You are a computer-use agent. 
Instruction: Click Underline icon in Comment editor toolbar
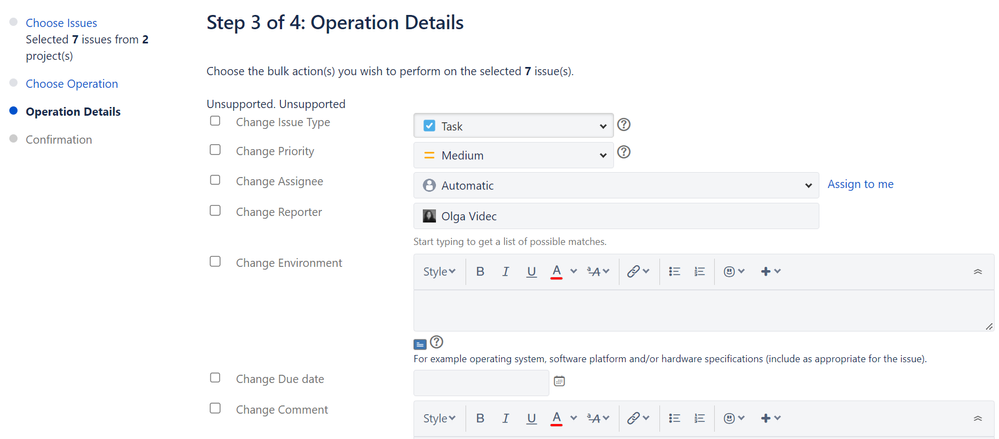[531, 418]
